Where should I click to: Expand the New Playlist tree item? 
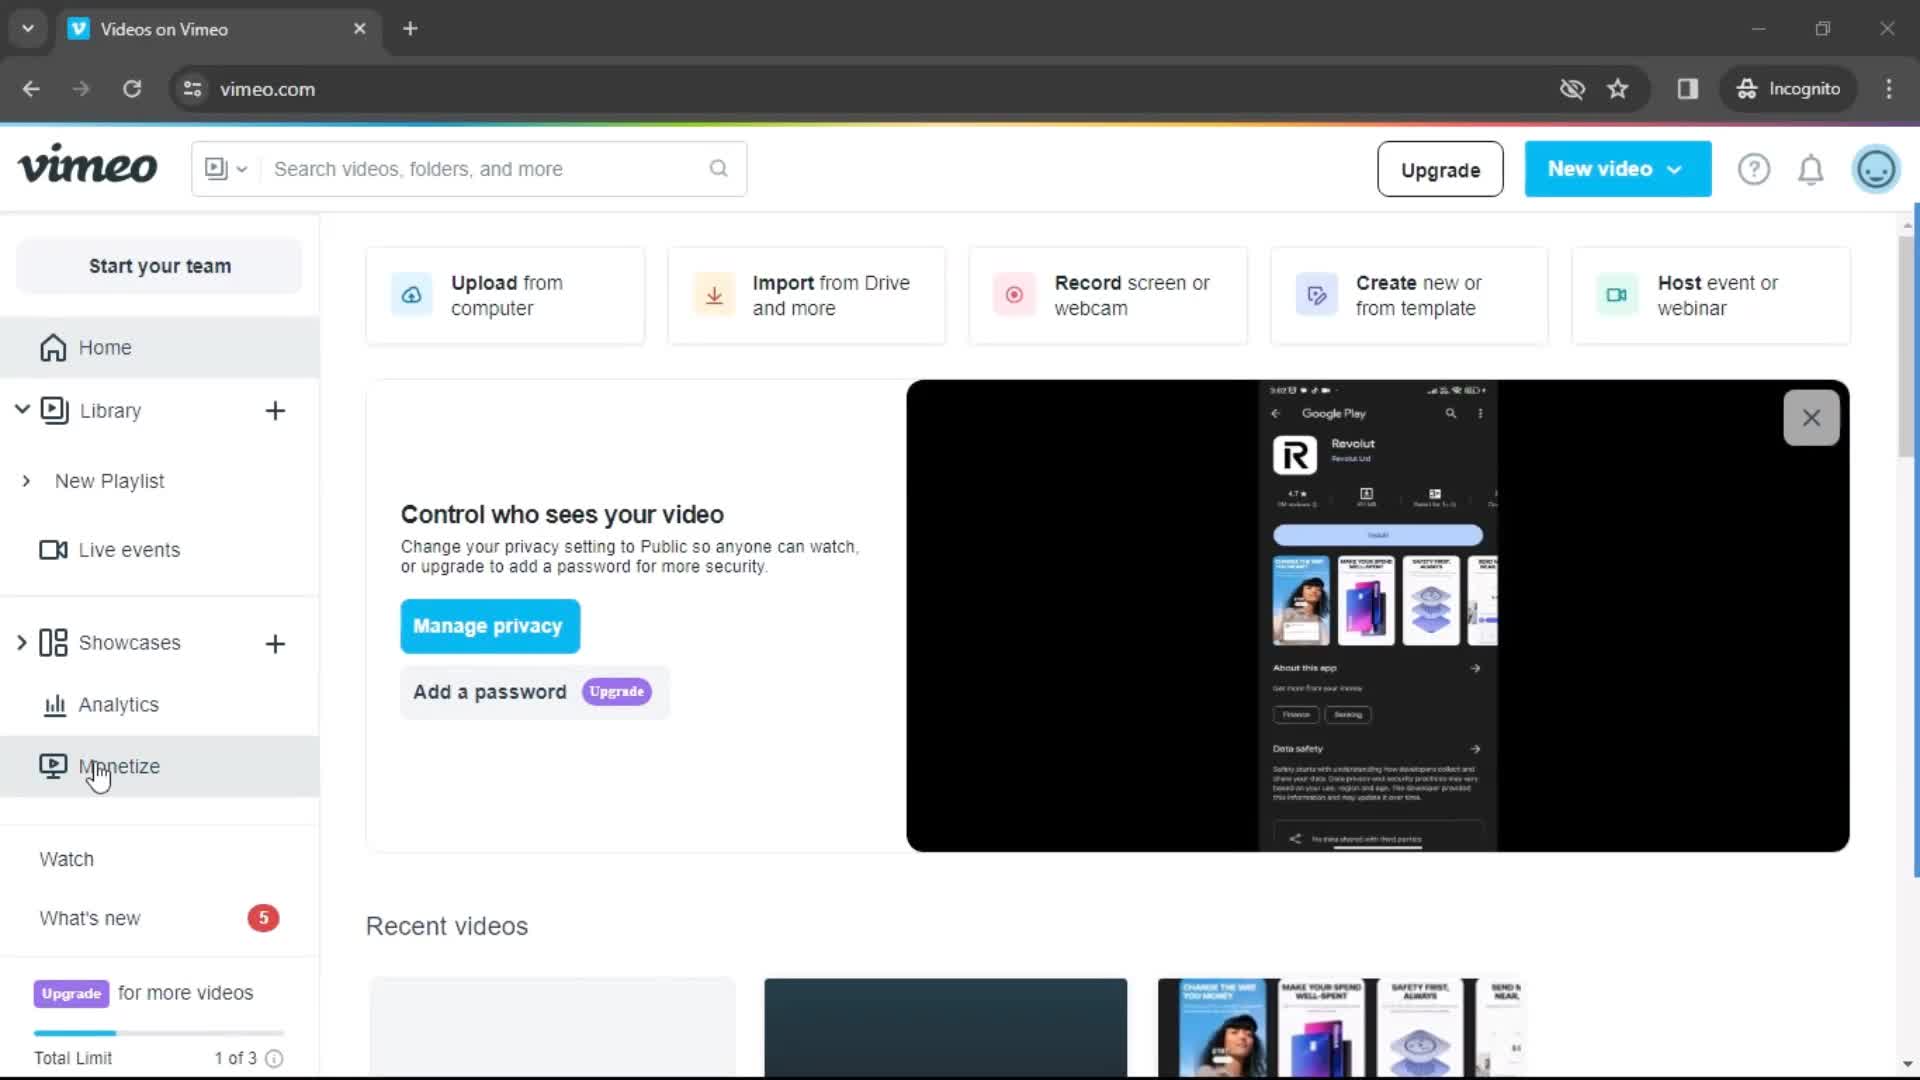click(26, 480)
